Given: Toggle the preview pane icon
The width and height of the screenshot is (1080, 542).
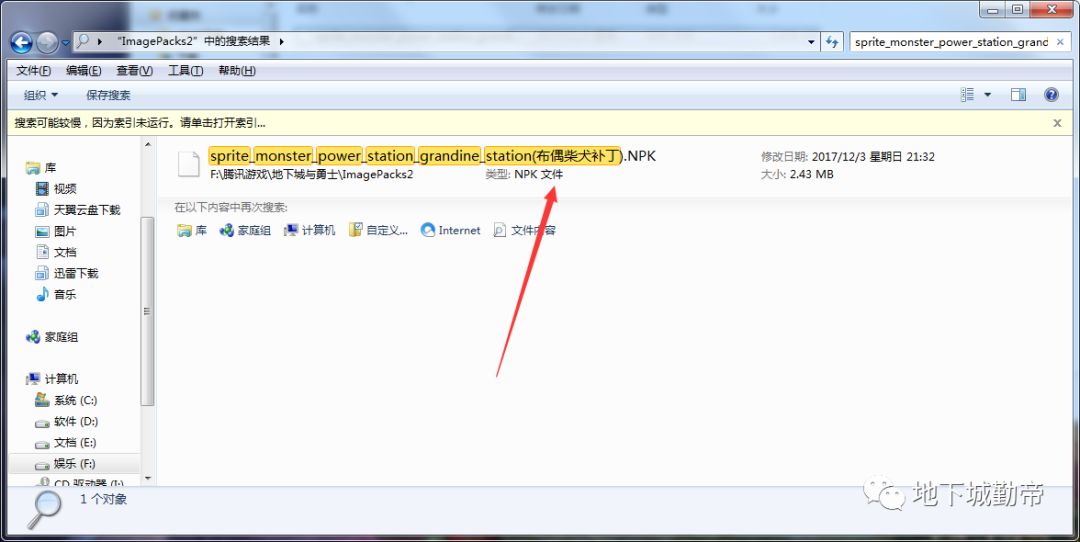Looking at the screenshot, I should coord(1018,94).
